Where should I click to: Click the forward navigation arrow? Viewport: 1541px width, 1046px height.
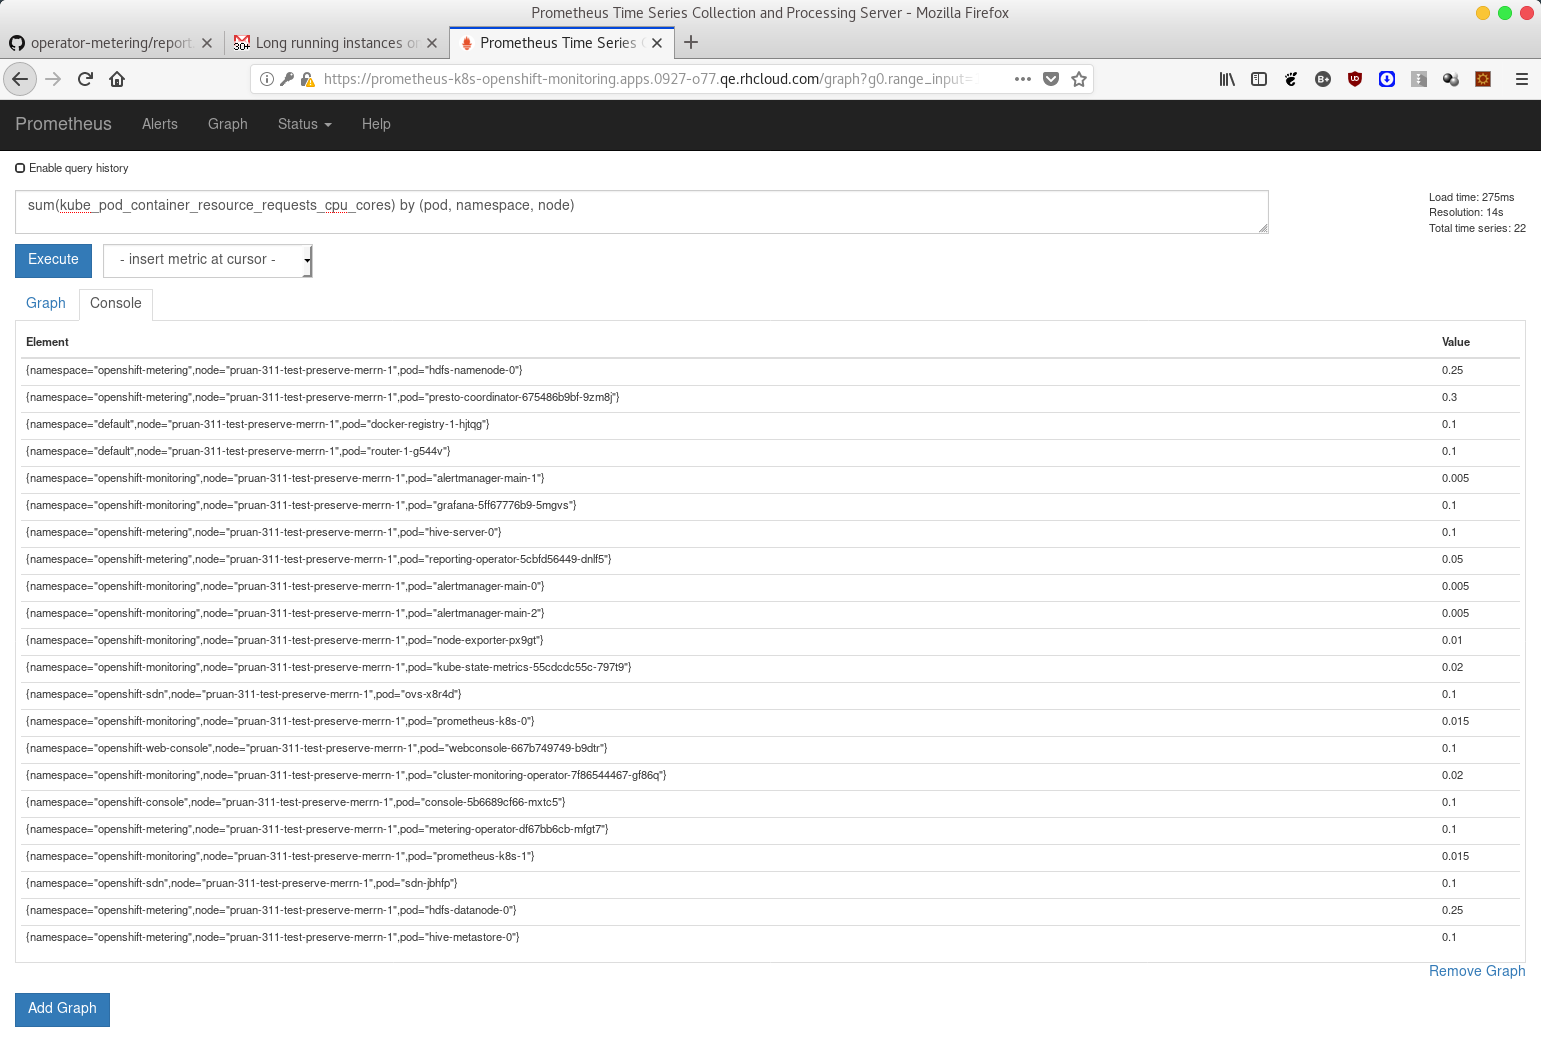click(53, 79)
